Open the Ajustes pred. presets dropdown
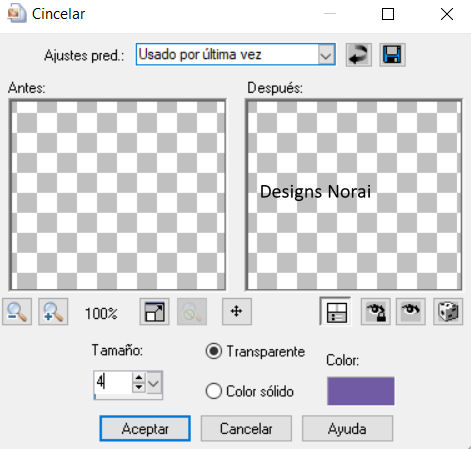The image size is (471, 449). tap(326, 54)
